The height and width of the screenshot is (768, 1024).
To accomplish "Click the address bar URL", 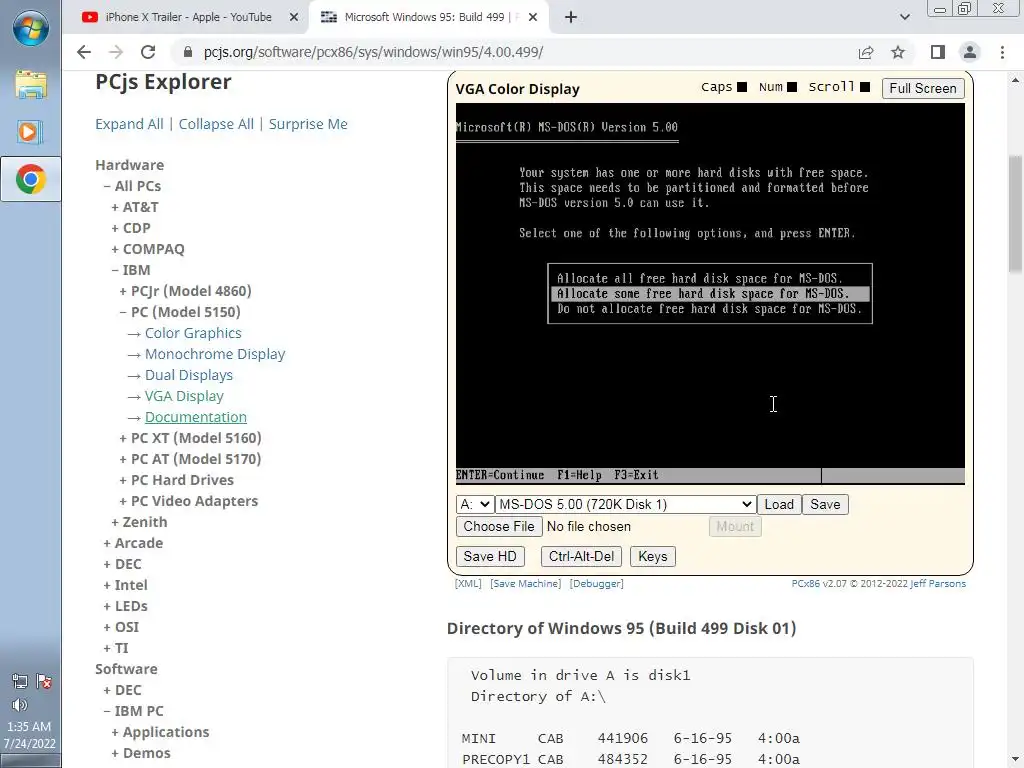I will coord(373,52).
